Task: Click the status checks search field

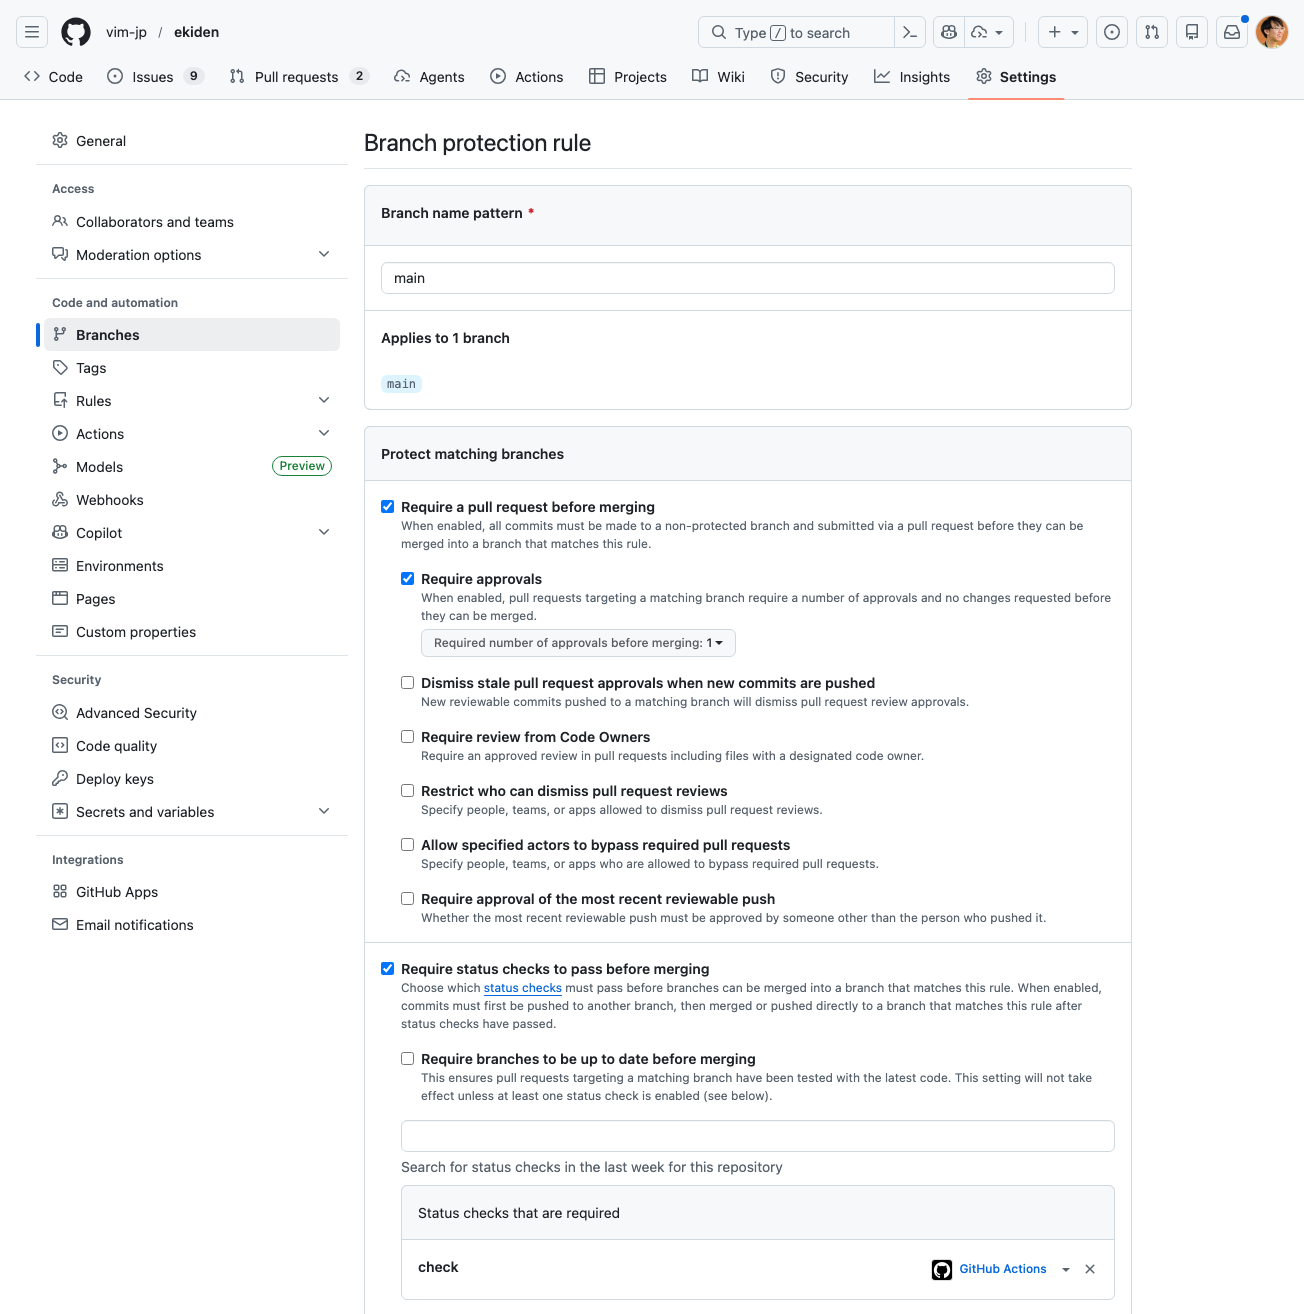Action: coord(757,1136)
